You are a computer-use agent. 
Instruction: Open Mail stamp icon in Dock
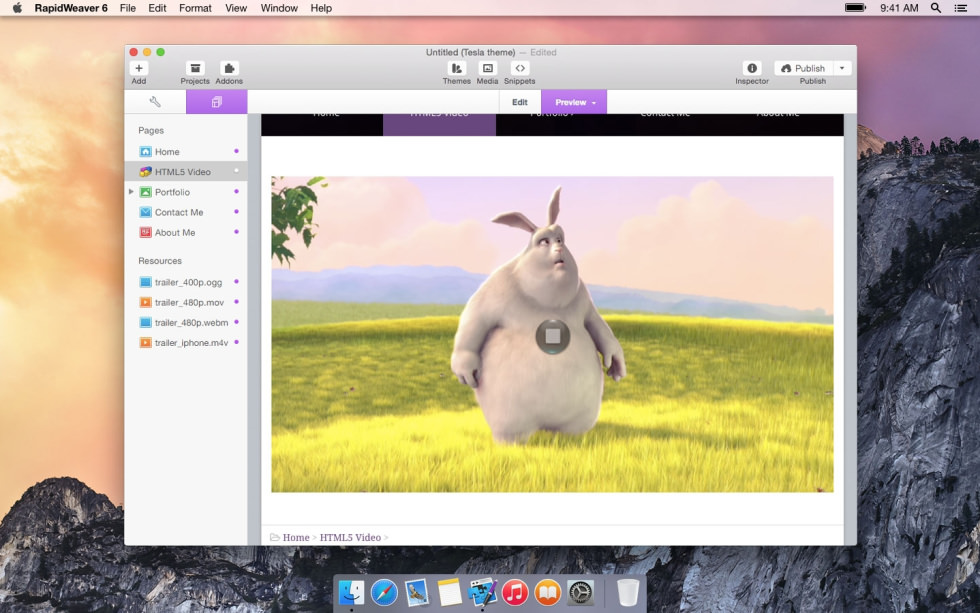click(416, 592)
